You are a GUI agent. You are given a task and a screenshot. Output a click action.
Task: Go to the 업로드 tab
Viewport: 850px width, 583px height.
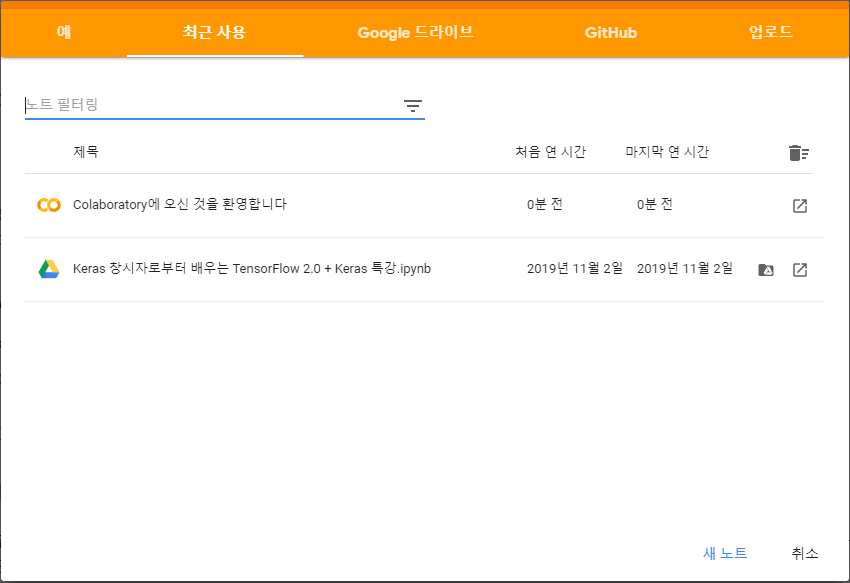[771, 32]
